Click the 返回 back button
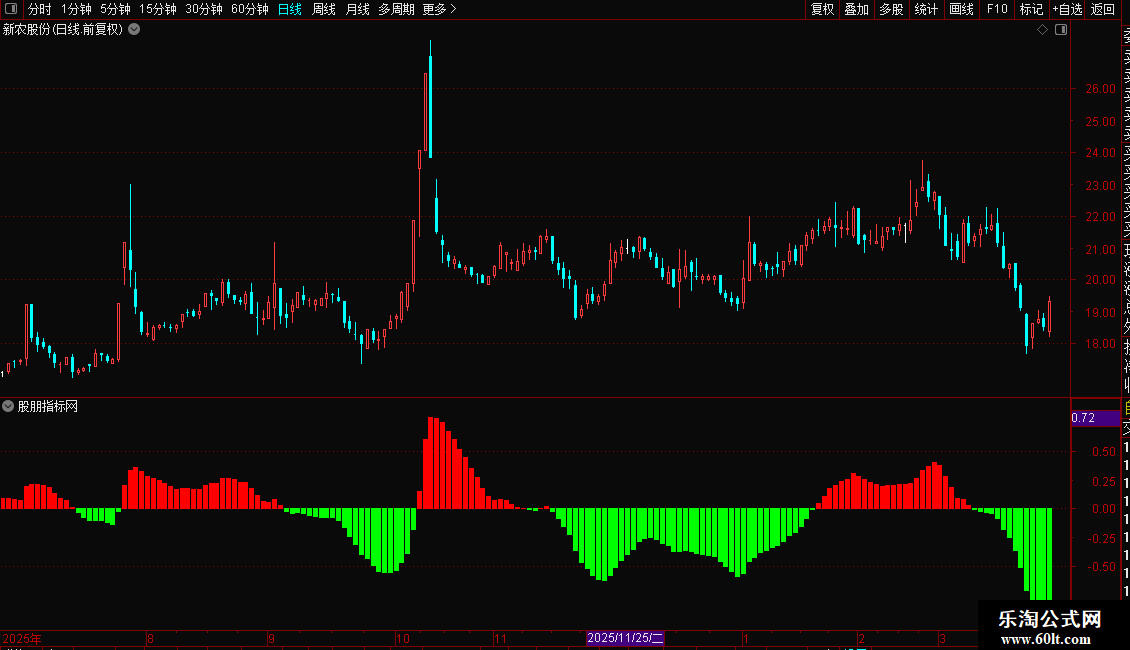Image resolution: width=1130 pixels, height=650 pixels. click(1103, 9)
